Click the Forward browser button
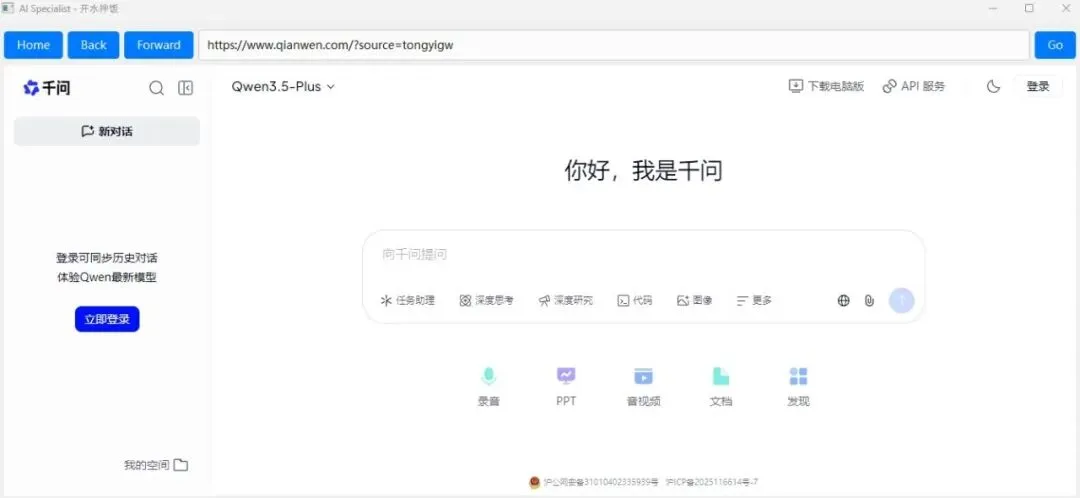Viewport: 1080px width, 498px height. [x=158, y=45]
